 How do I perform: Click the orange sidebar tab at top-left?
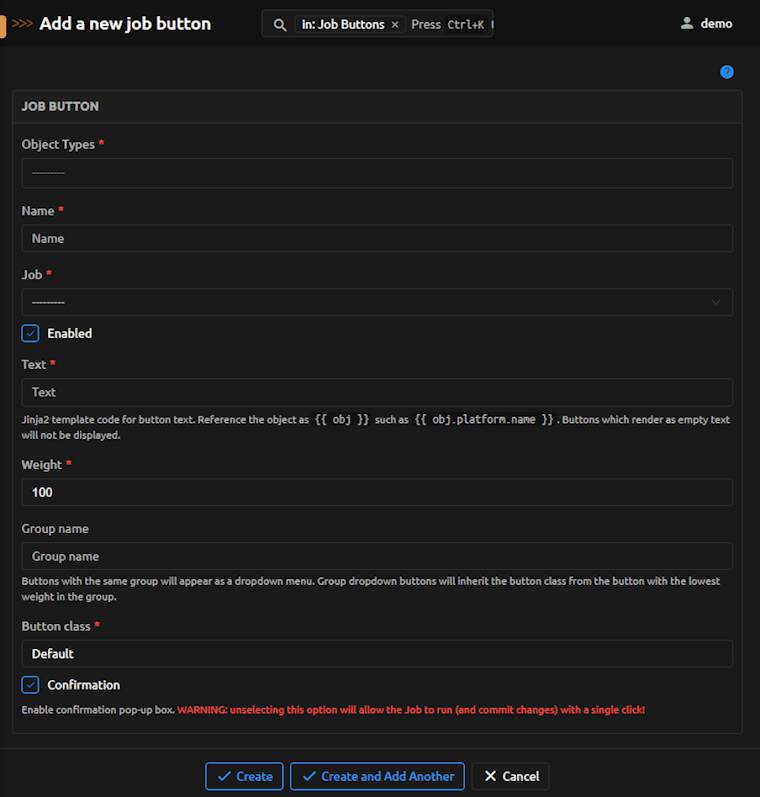(3, 24)
